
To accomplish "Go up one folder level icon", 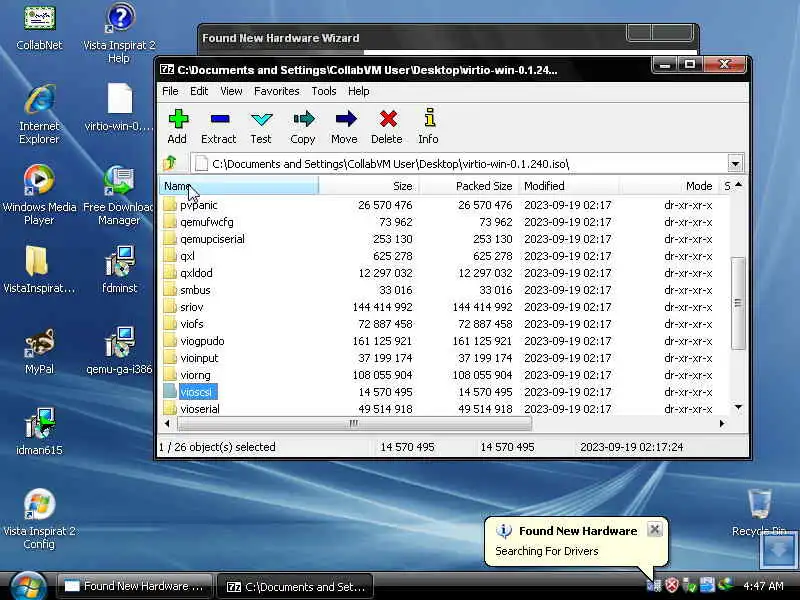I will click(x=170, y=163).
